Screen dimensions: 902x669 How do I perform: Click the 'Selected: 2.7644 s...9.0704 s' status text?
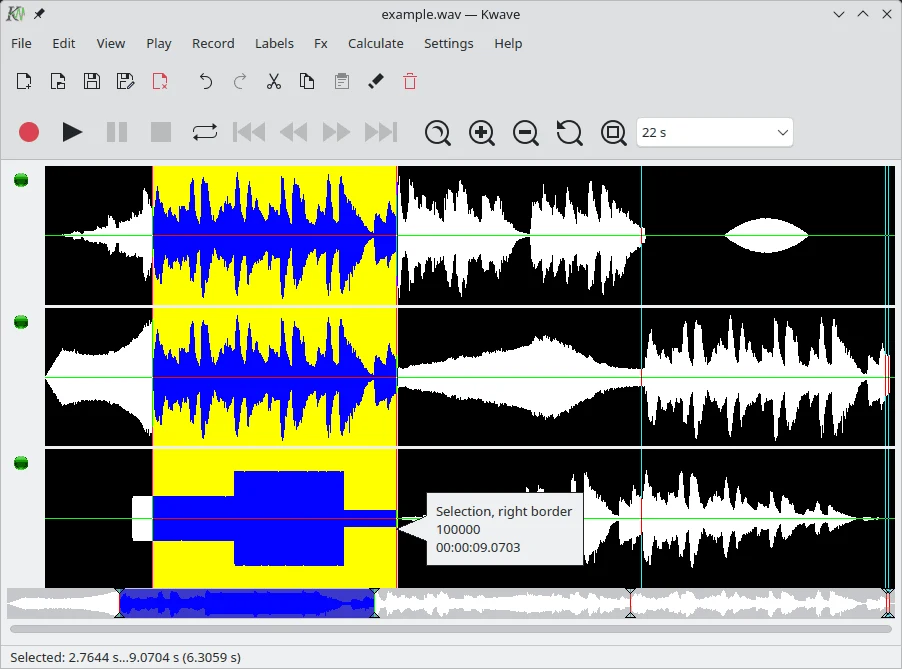tap(125, 657)
